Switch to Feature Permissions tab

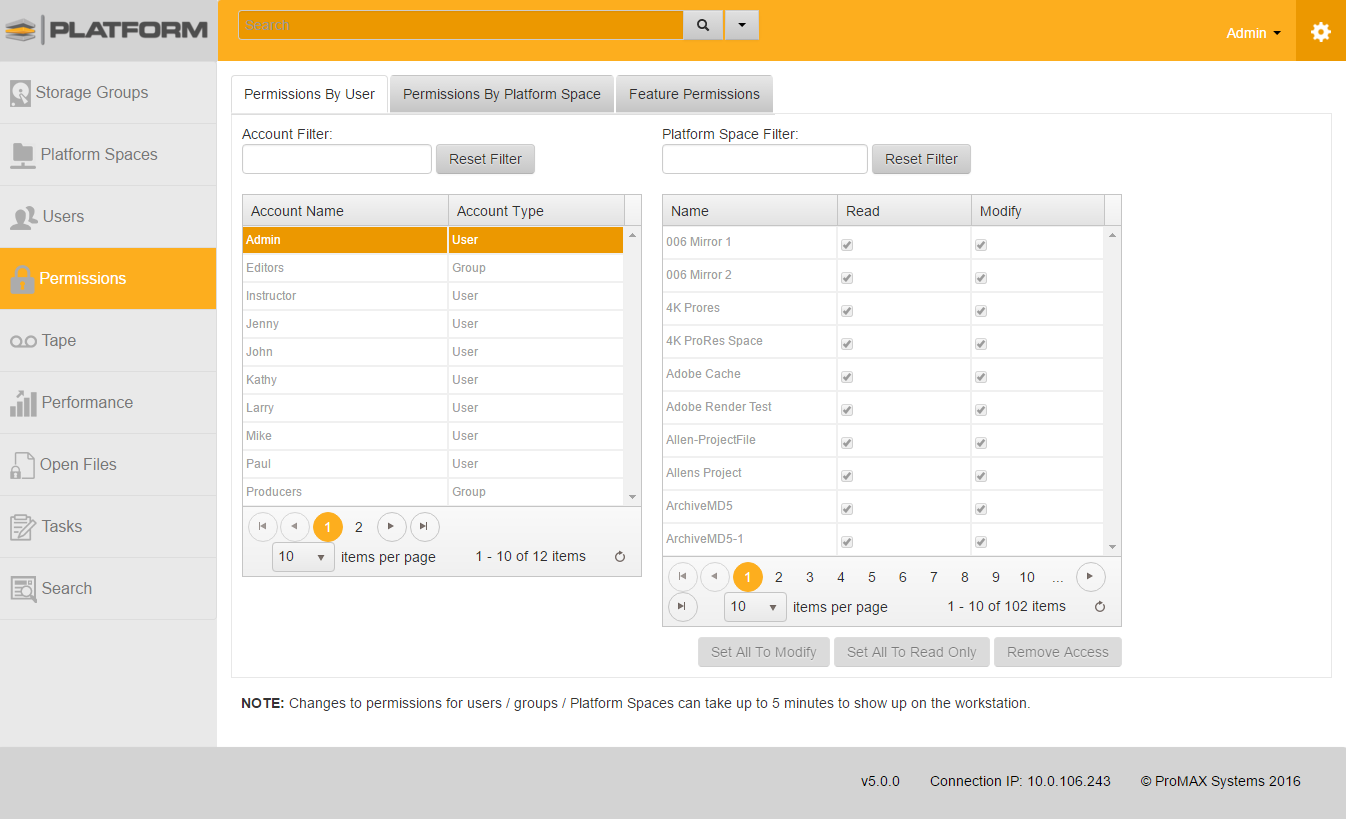tap(694, 94)
